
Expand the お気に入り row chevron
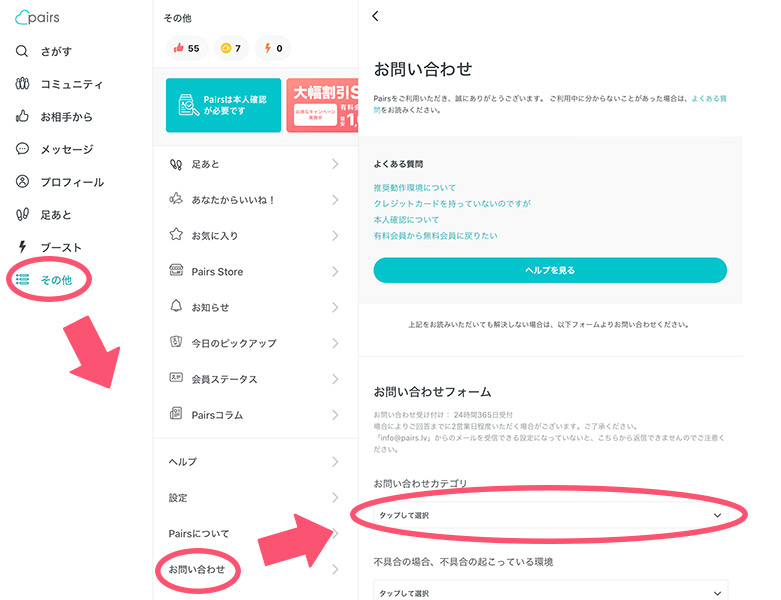[x=335, y=236]
